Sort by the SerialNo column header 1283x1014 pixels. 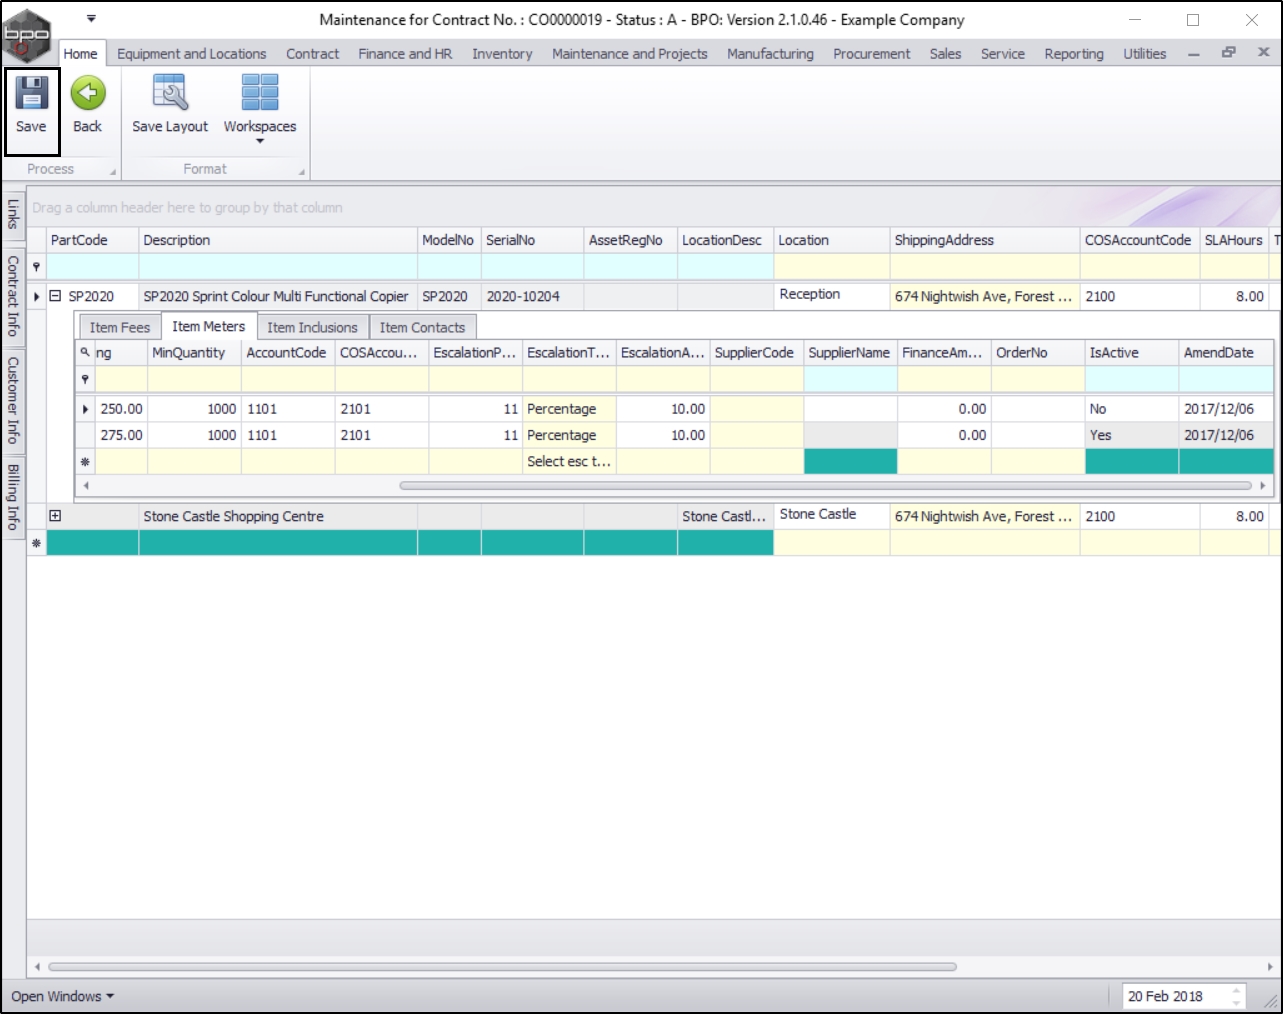532,240
